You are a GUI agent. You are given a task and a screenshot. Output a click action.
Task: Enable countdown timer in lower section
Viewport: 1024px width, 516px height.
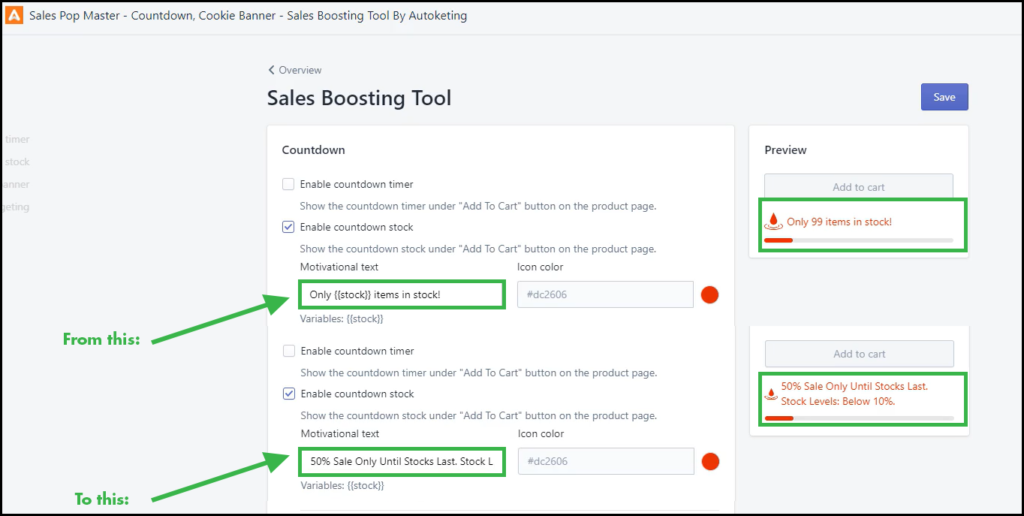click(x=289, y=351)
